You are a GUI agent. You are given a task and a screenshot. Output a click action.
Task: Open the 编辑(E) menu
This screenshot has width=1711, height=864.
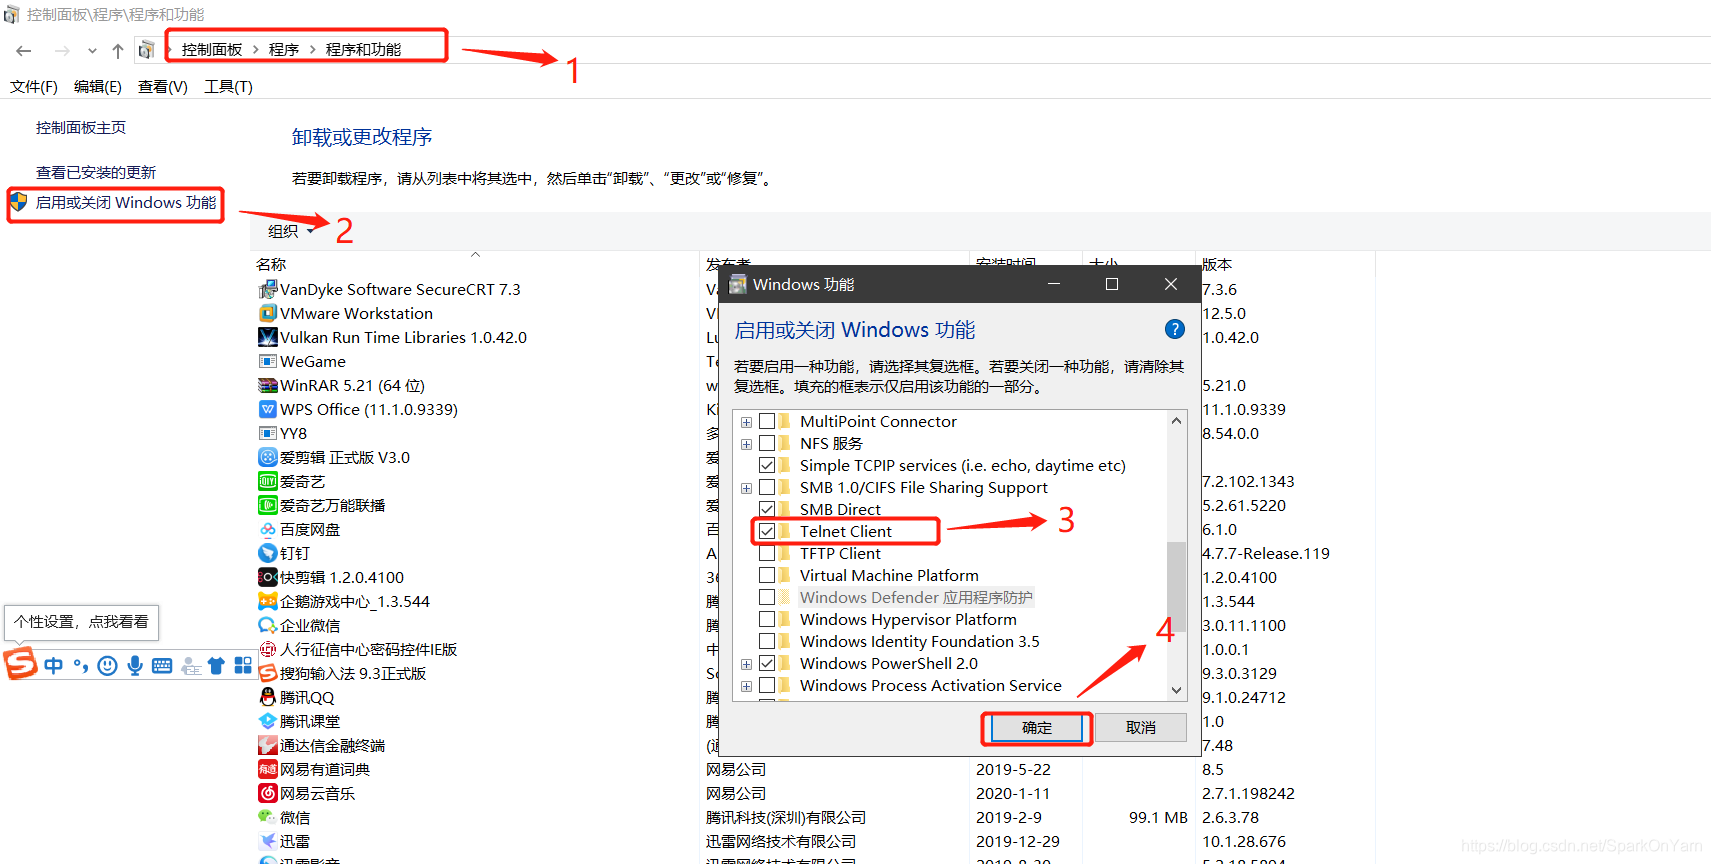[98, 87]
